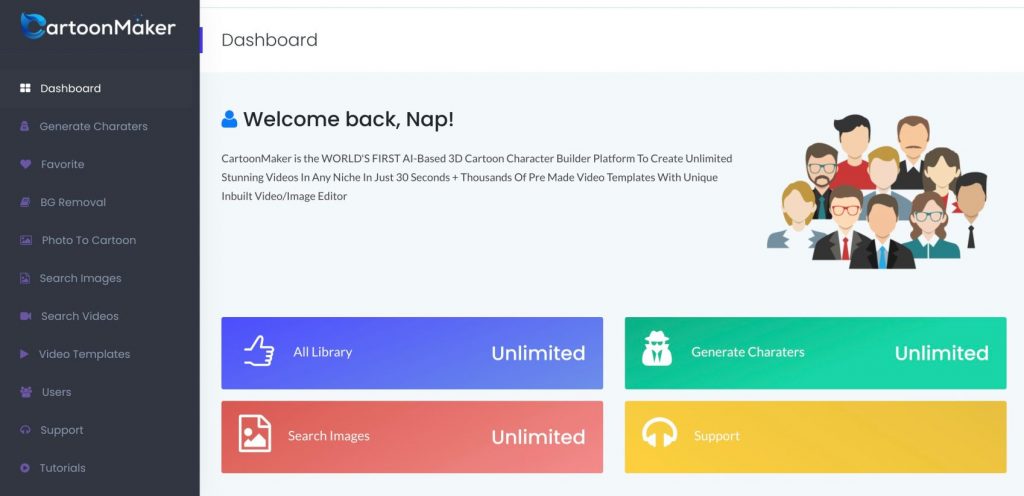1024x496 pixels.
Task: Open the Search Images menu item
Action: click(80, 278)
